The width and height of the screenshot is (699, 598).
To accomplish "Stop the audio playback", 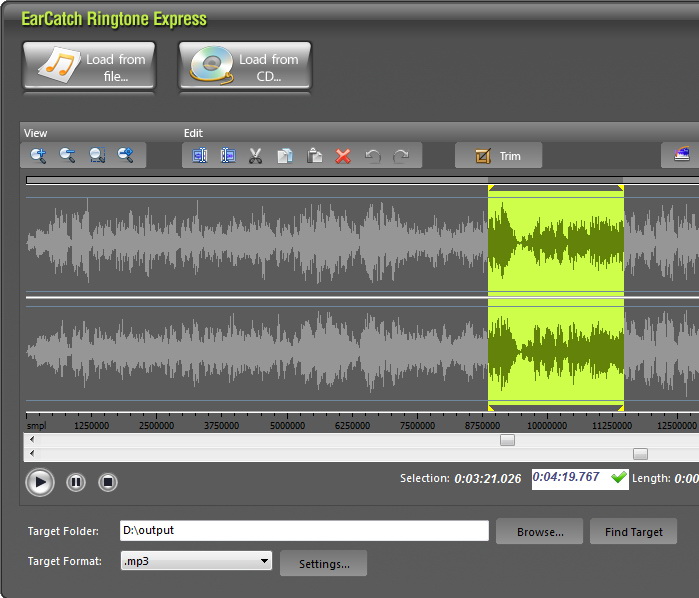I will [107, 483].
